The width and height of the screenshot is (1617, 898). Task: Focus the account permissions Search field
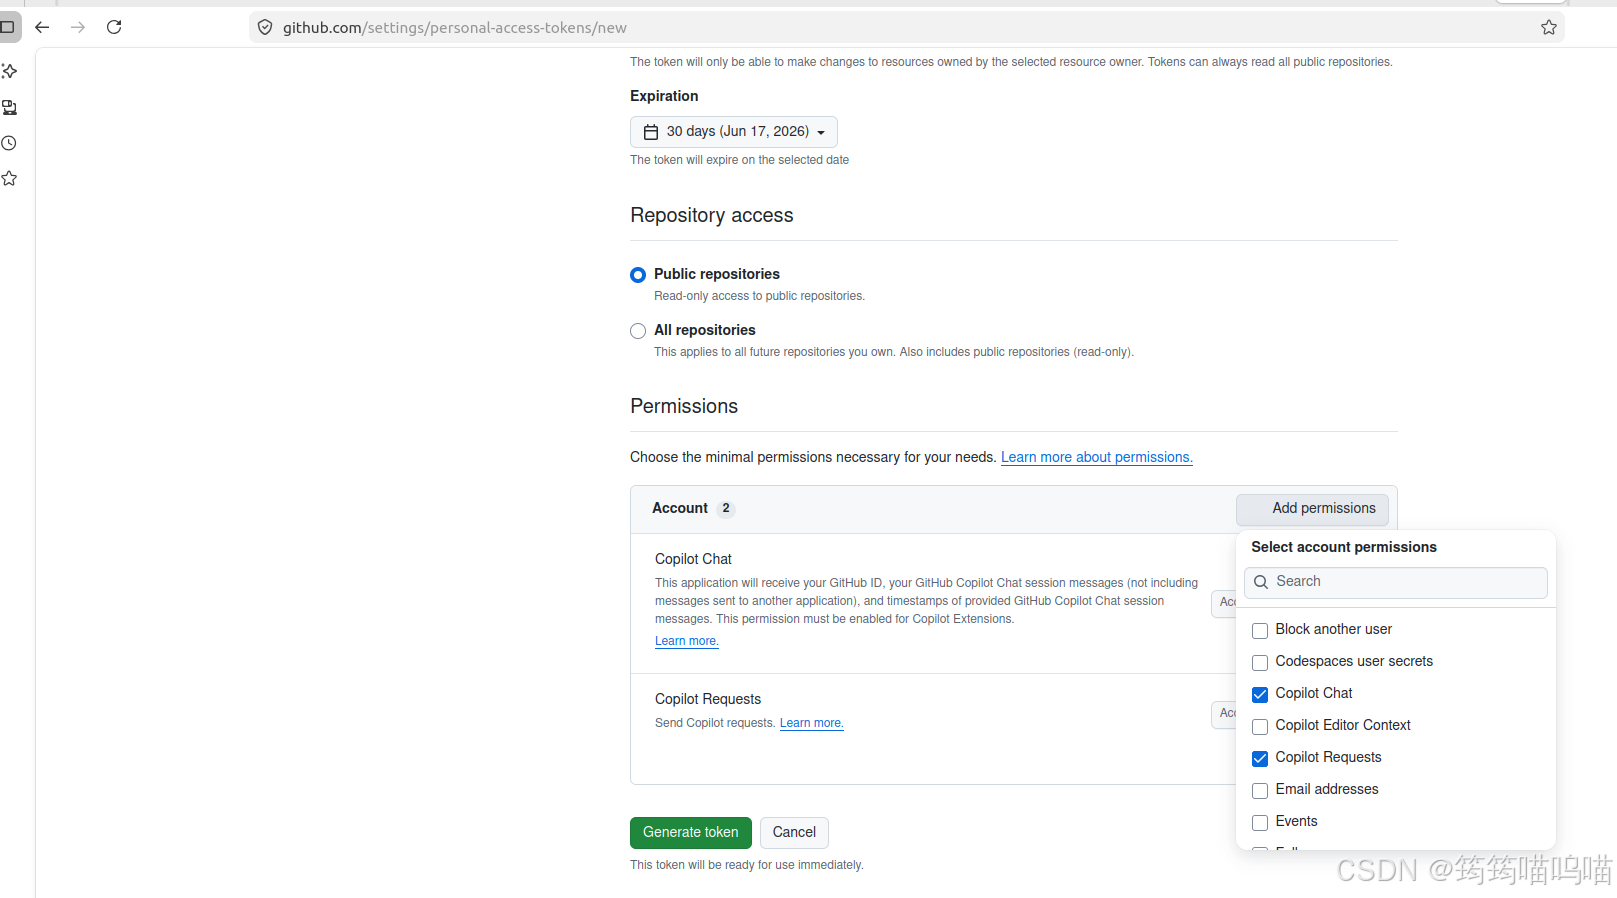[x=1395, y=582]
